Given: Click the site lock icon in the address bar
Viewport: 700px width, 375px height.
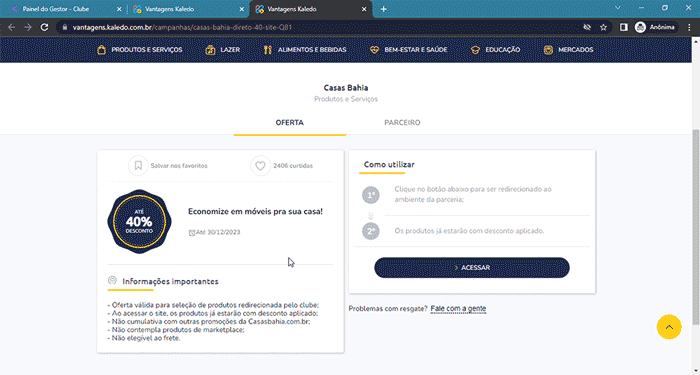Looking at the screenshot, I should (x=65, y=27).
